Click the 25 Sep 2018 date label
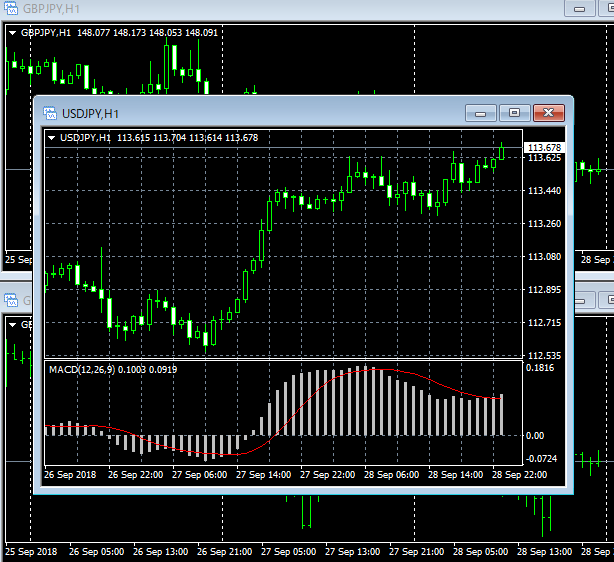The height and width of the screenshot is (562, 614). click(x=32, y=552)
